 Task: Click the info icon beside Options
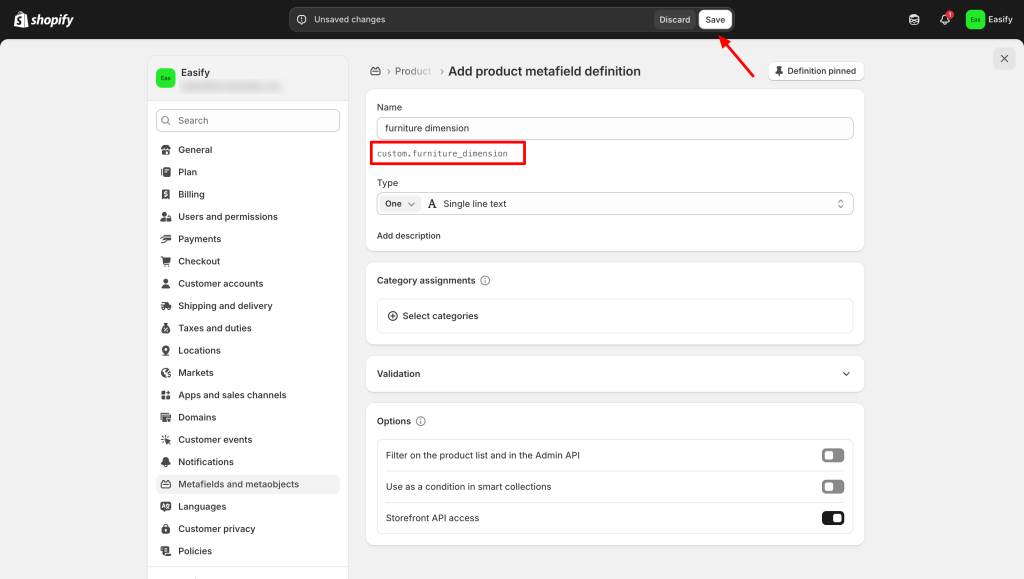click(x=421, y=421)
